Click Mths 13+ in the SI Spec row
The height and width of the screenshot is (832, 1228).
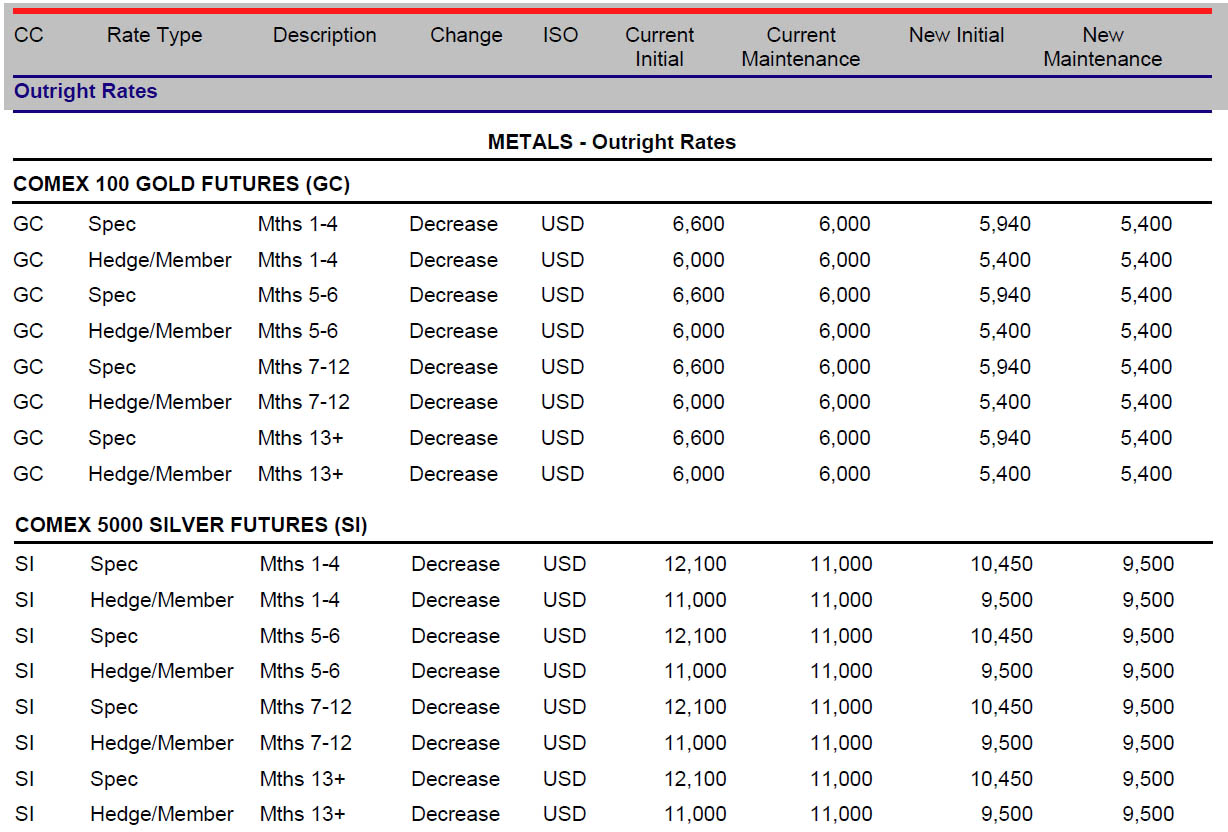pos(303,779)
